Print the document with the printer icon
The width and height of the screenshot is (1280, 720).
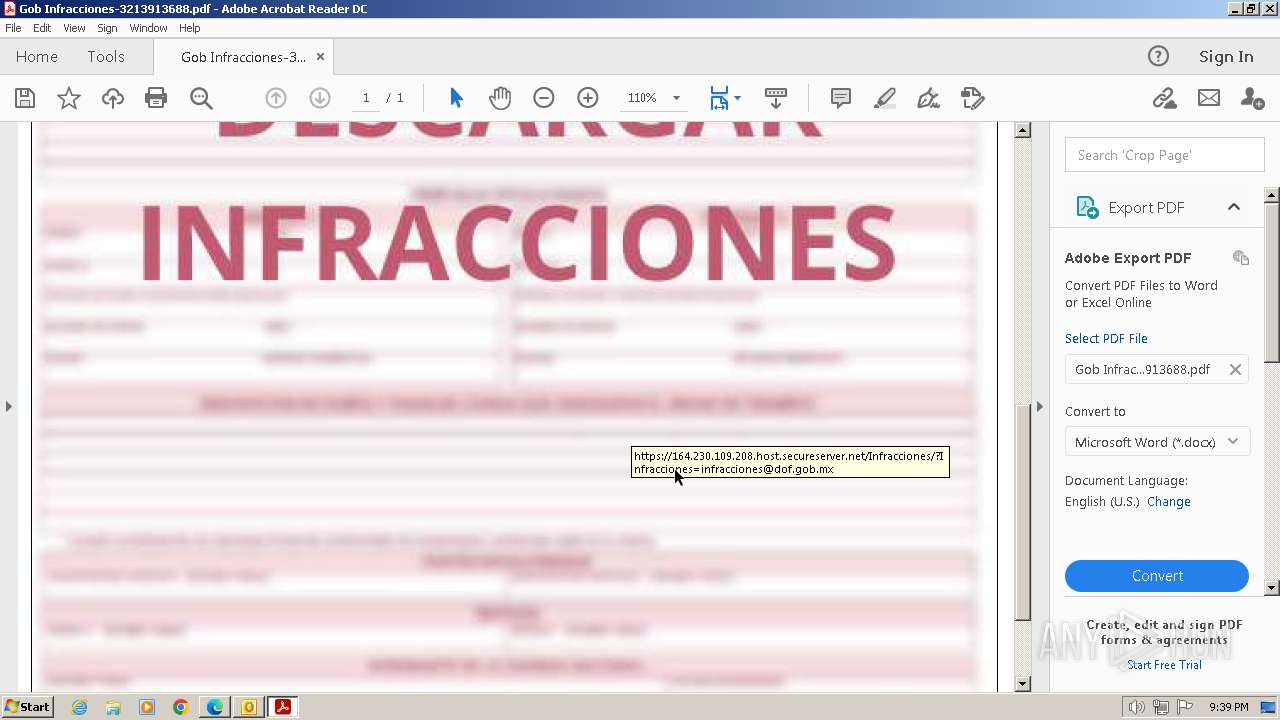click(156, 98)
